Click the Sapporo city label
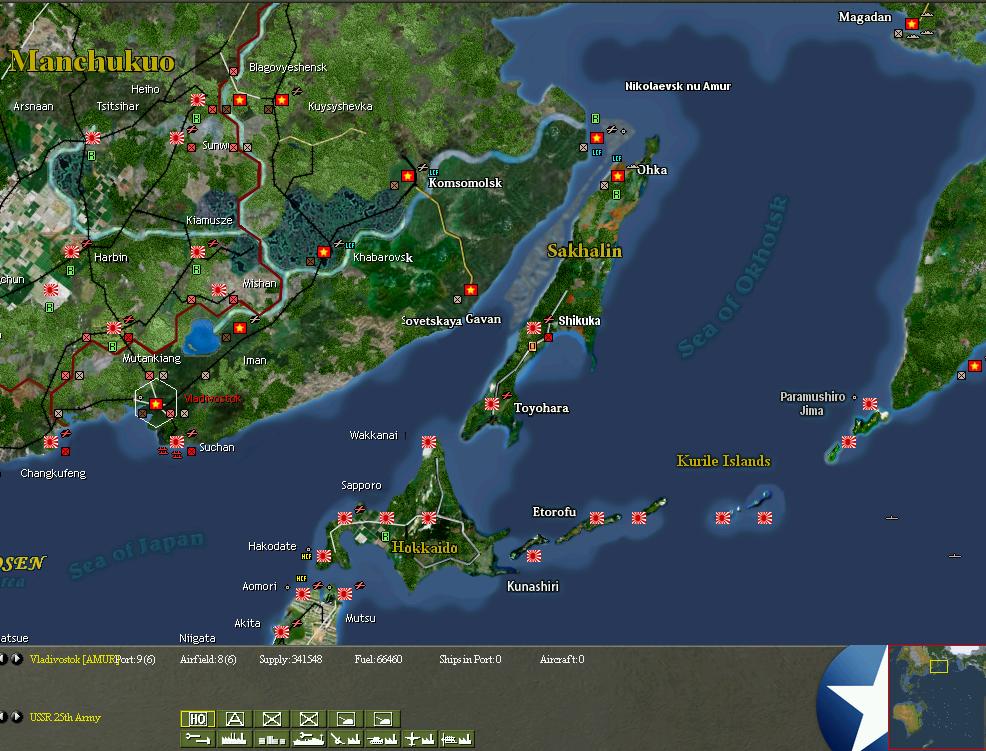986x751 pixels. [361, 485]
